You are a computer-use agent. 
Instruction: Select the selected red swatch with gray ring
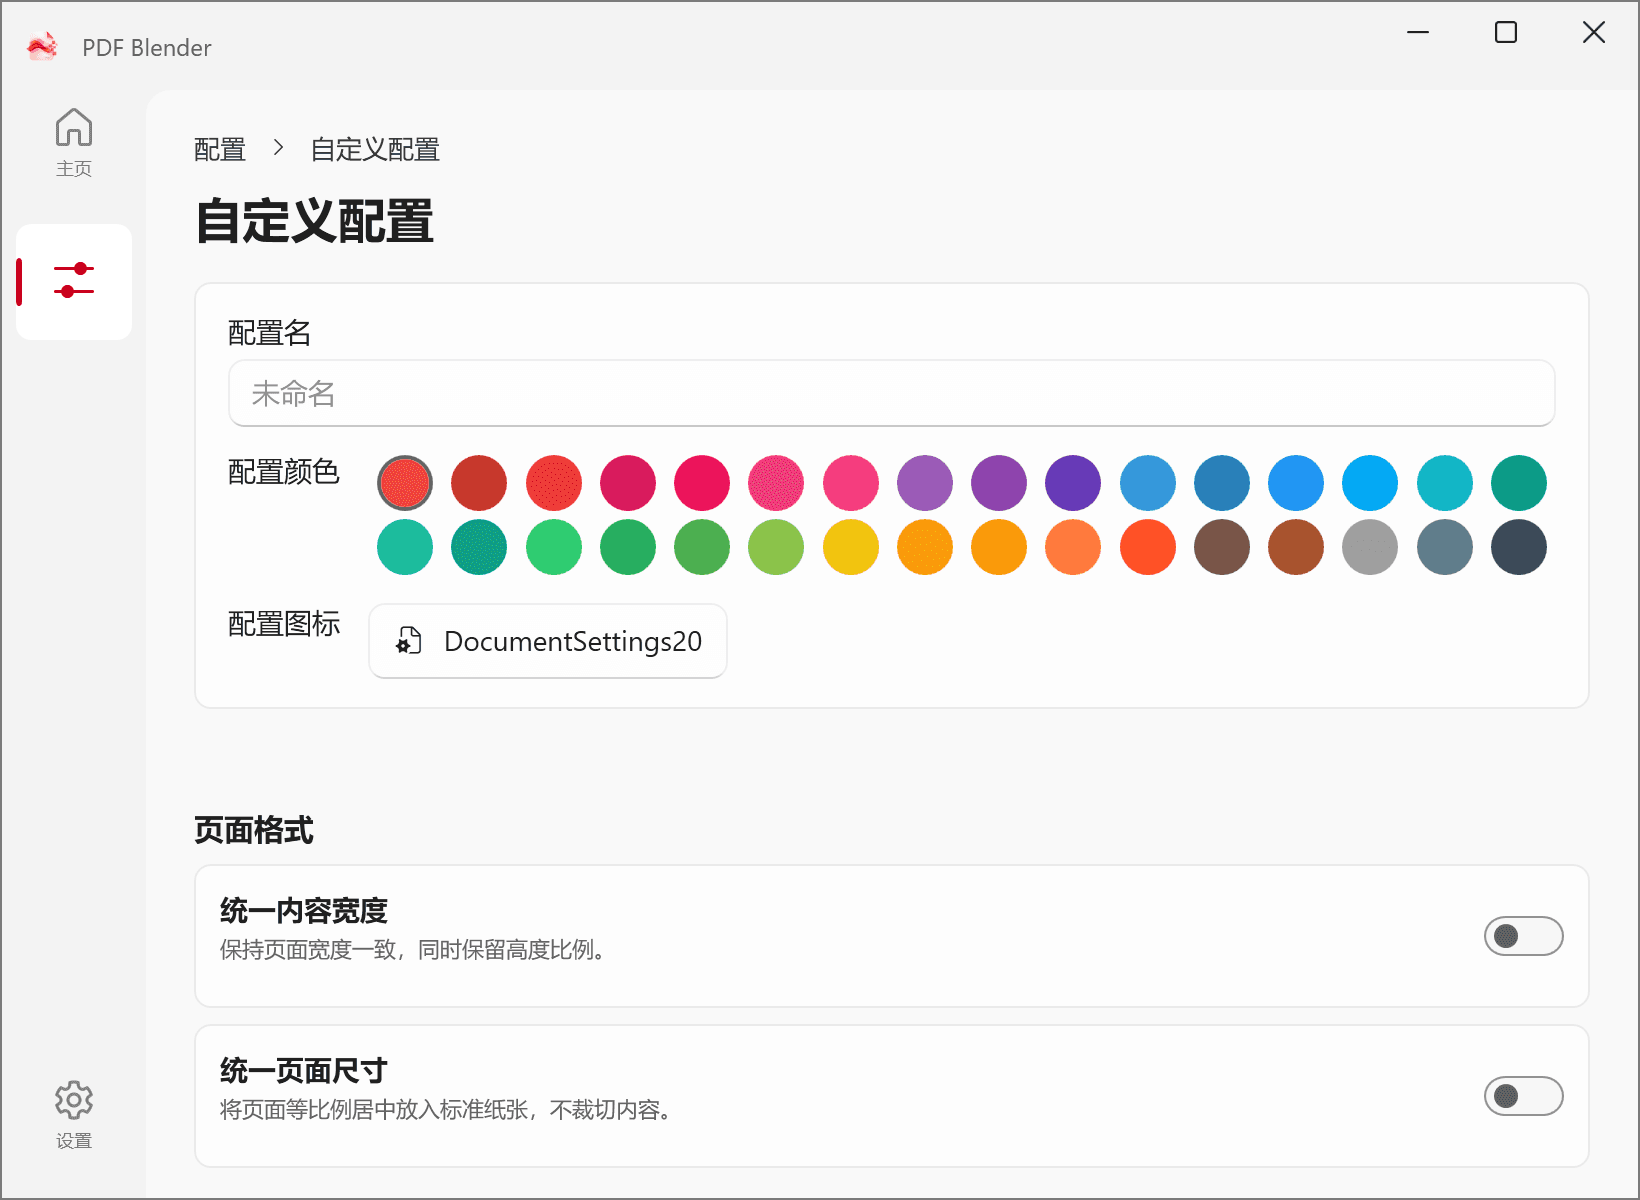405,483
